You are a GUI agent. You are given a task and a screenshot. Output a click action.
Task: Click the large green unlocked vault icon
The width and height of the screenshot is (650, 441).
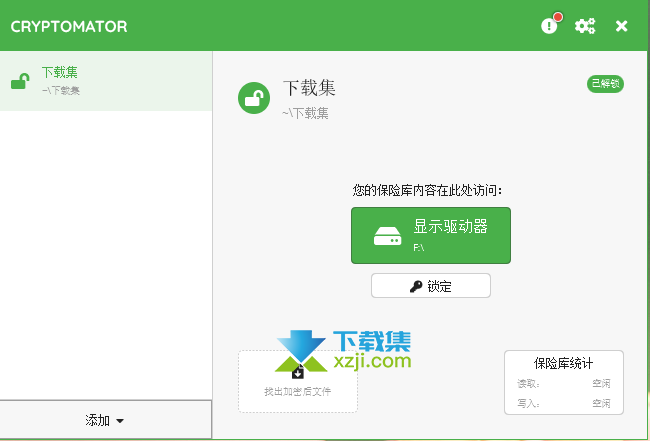[254, 98]
